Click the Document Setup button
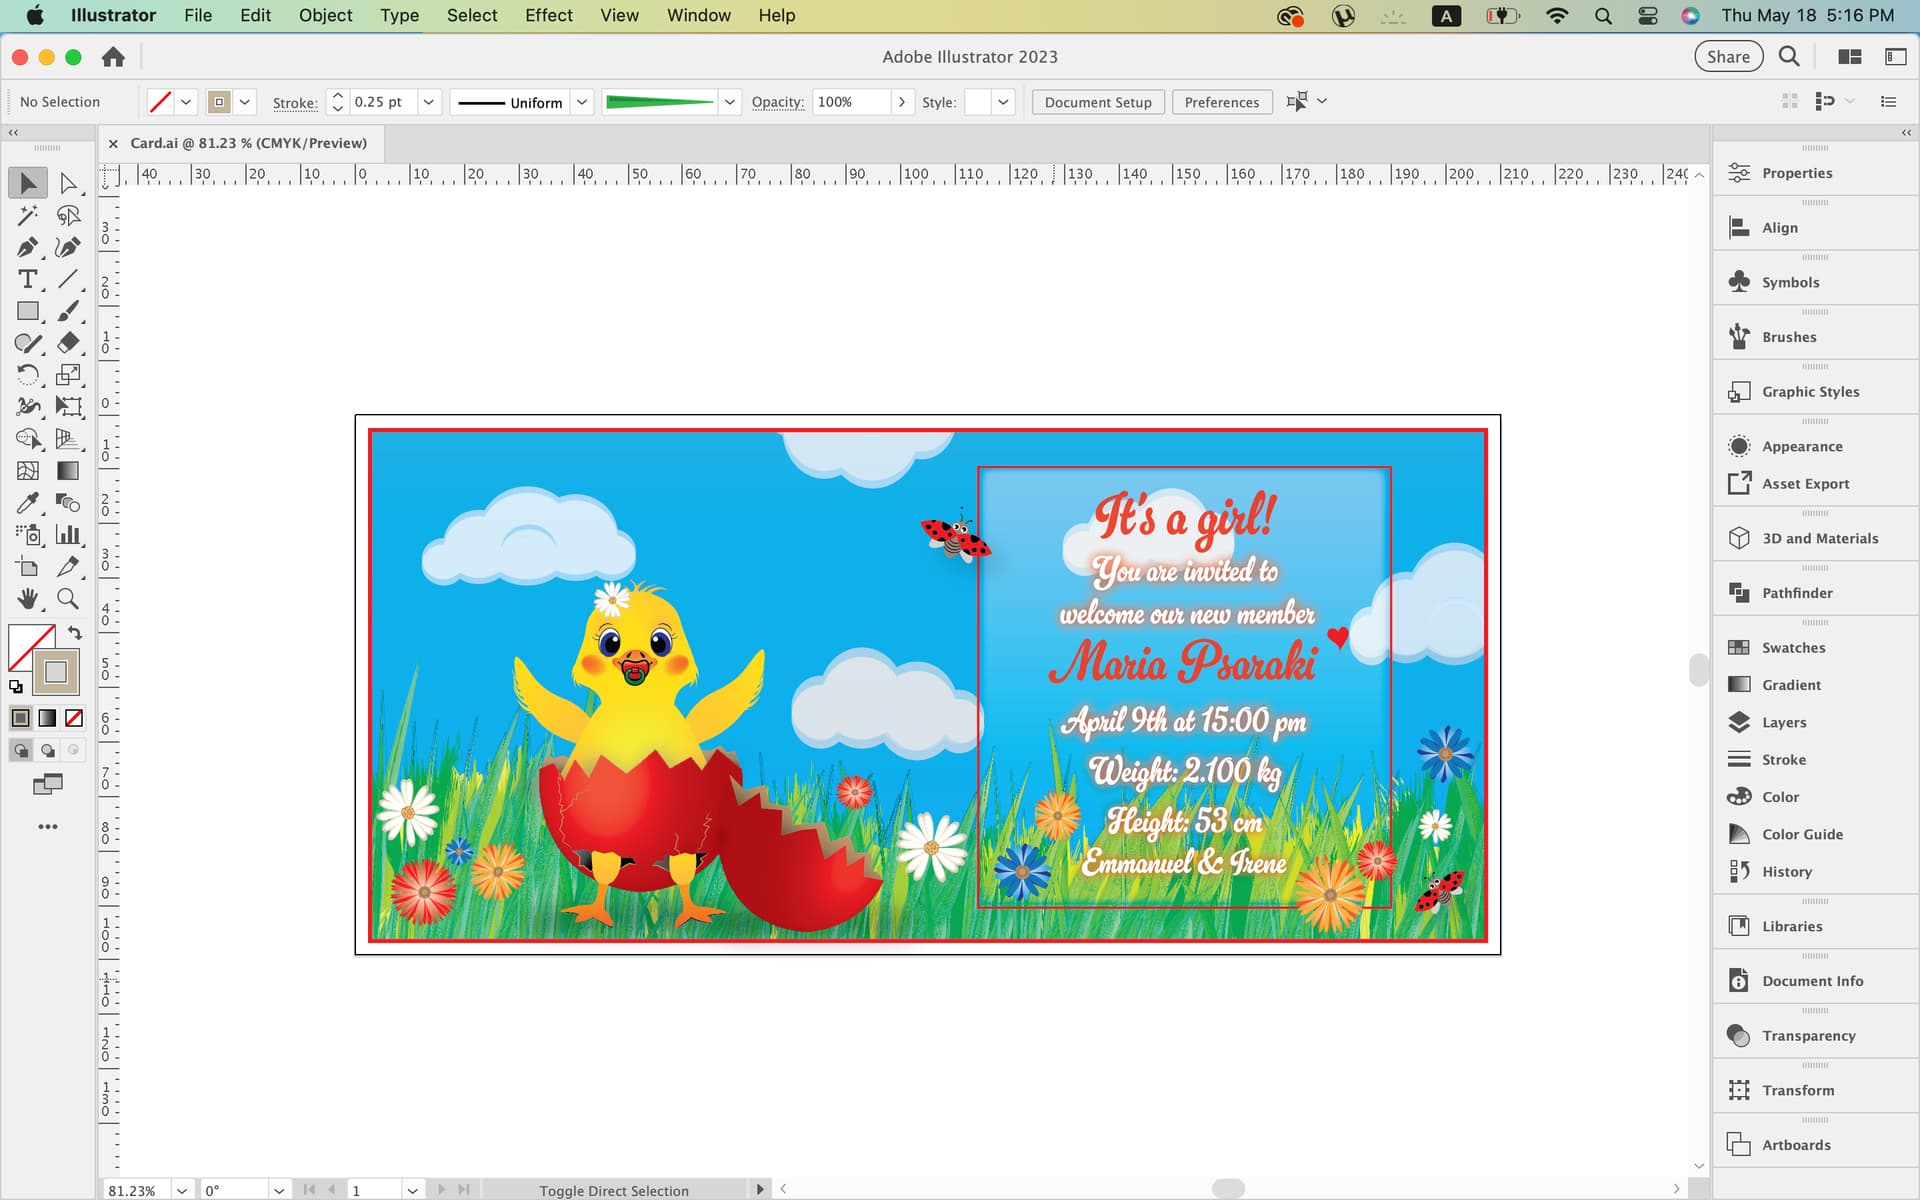 (1097, 102)
